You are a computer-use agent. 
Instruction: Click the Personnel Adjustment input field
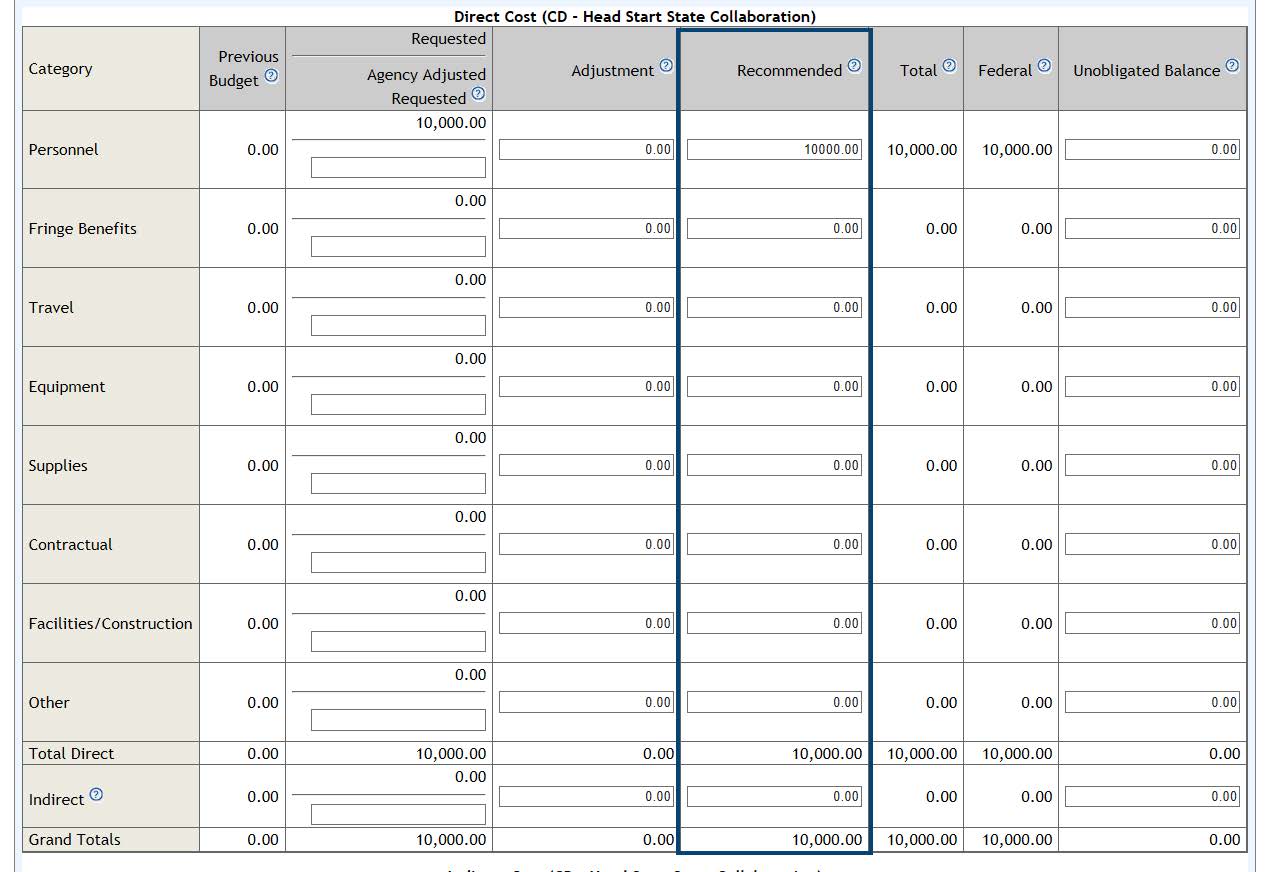tap(586, 150)
